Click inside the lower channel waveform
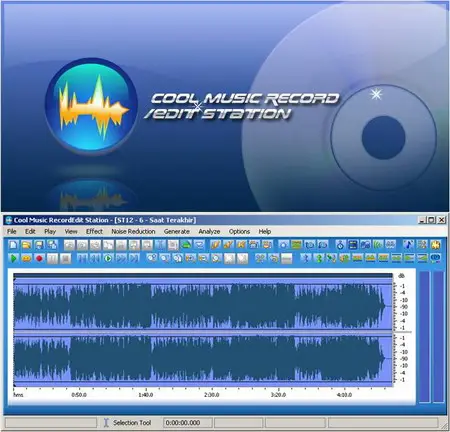Screen dimensions: 450x432 (x=203, y=358)
